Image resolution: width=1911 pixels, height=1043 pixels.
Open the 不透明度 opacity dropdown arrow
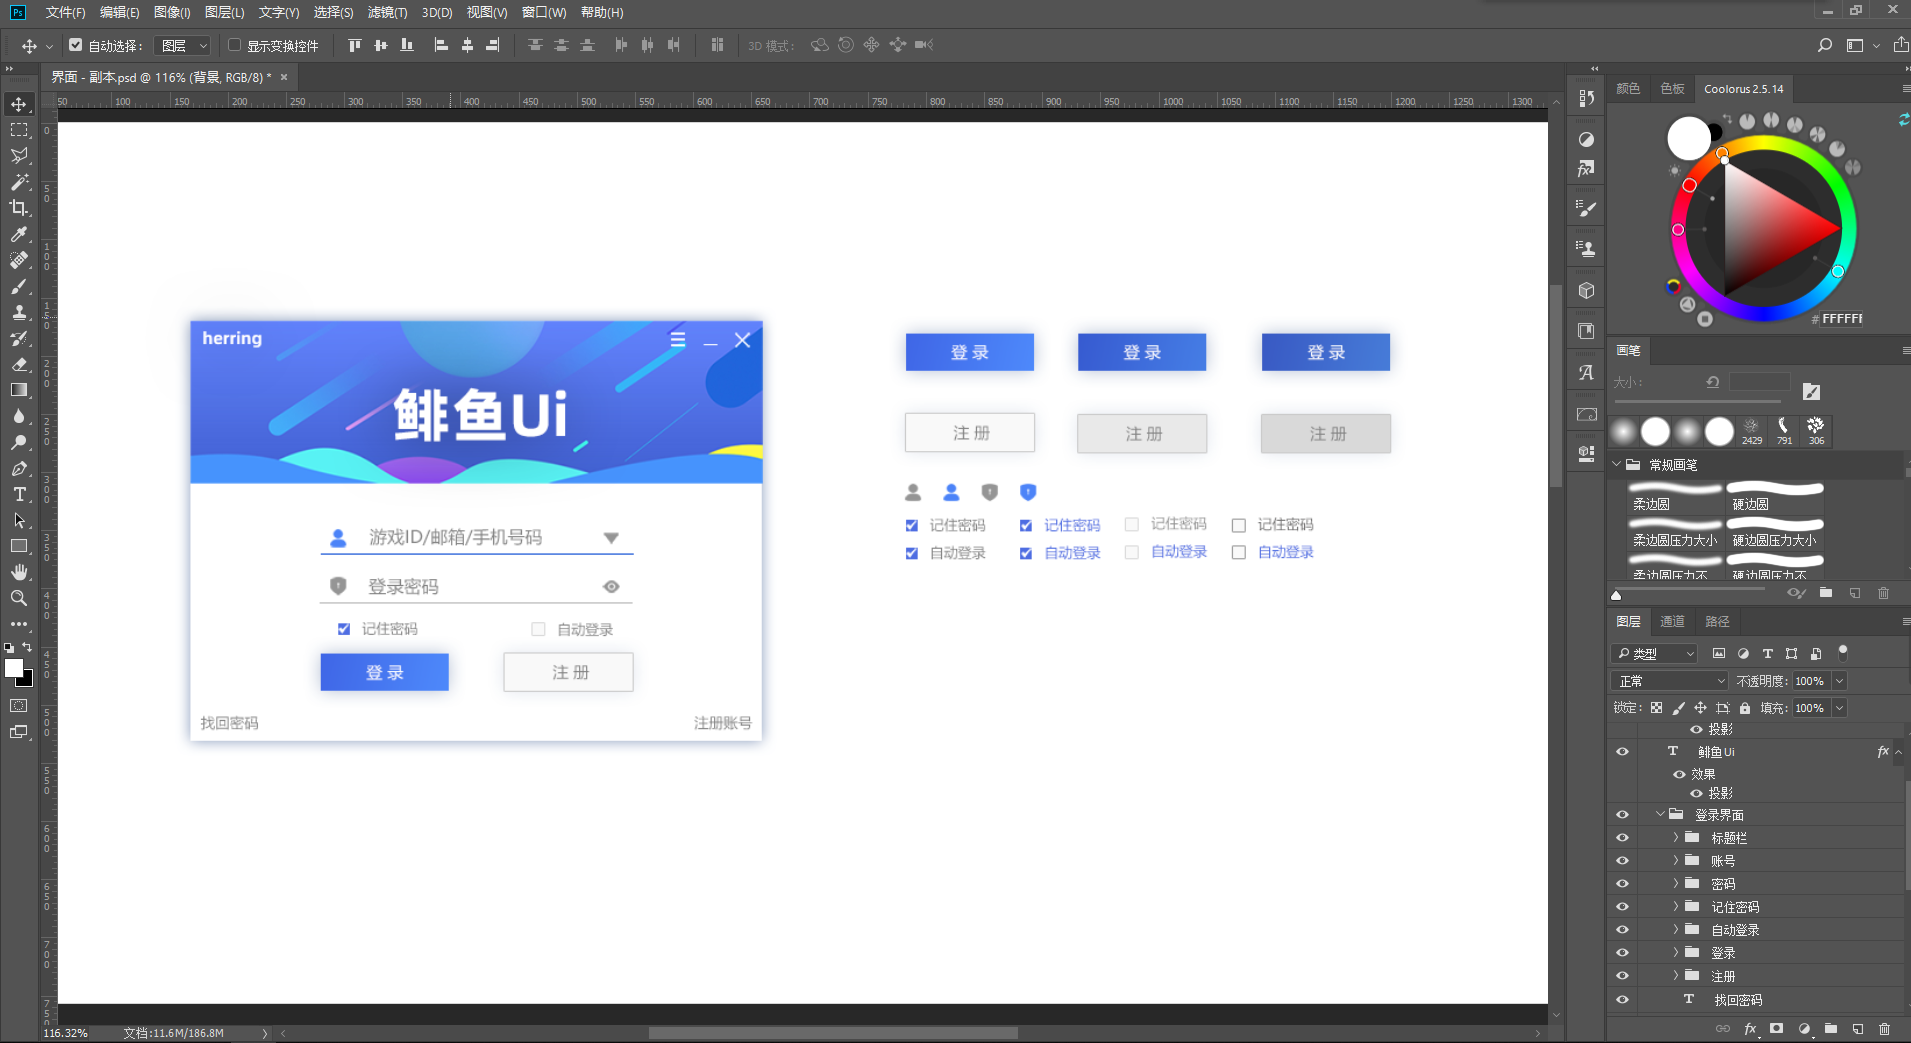[1839, 681]
